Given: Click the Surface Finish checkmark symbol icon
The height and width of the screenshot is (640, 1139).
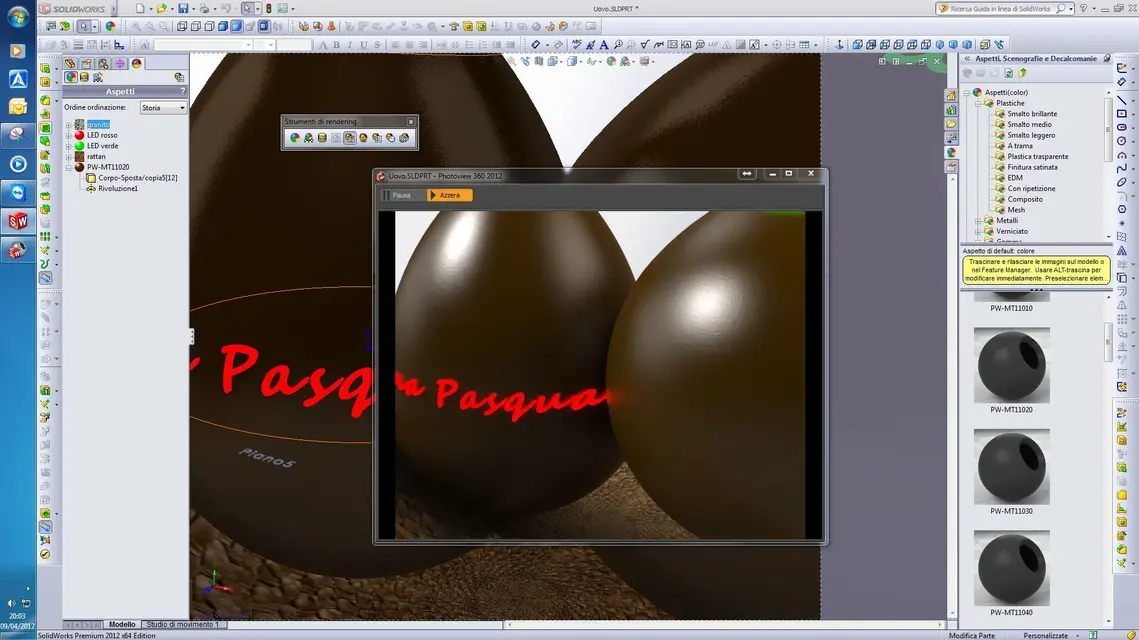Looking at the screenshot, I should (644, 45).
